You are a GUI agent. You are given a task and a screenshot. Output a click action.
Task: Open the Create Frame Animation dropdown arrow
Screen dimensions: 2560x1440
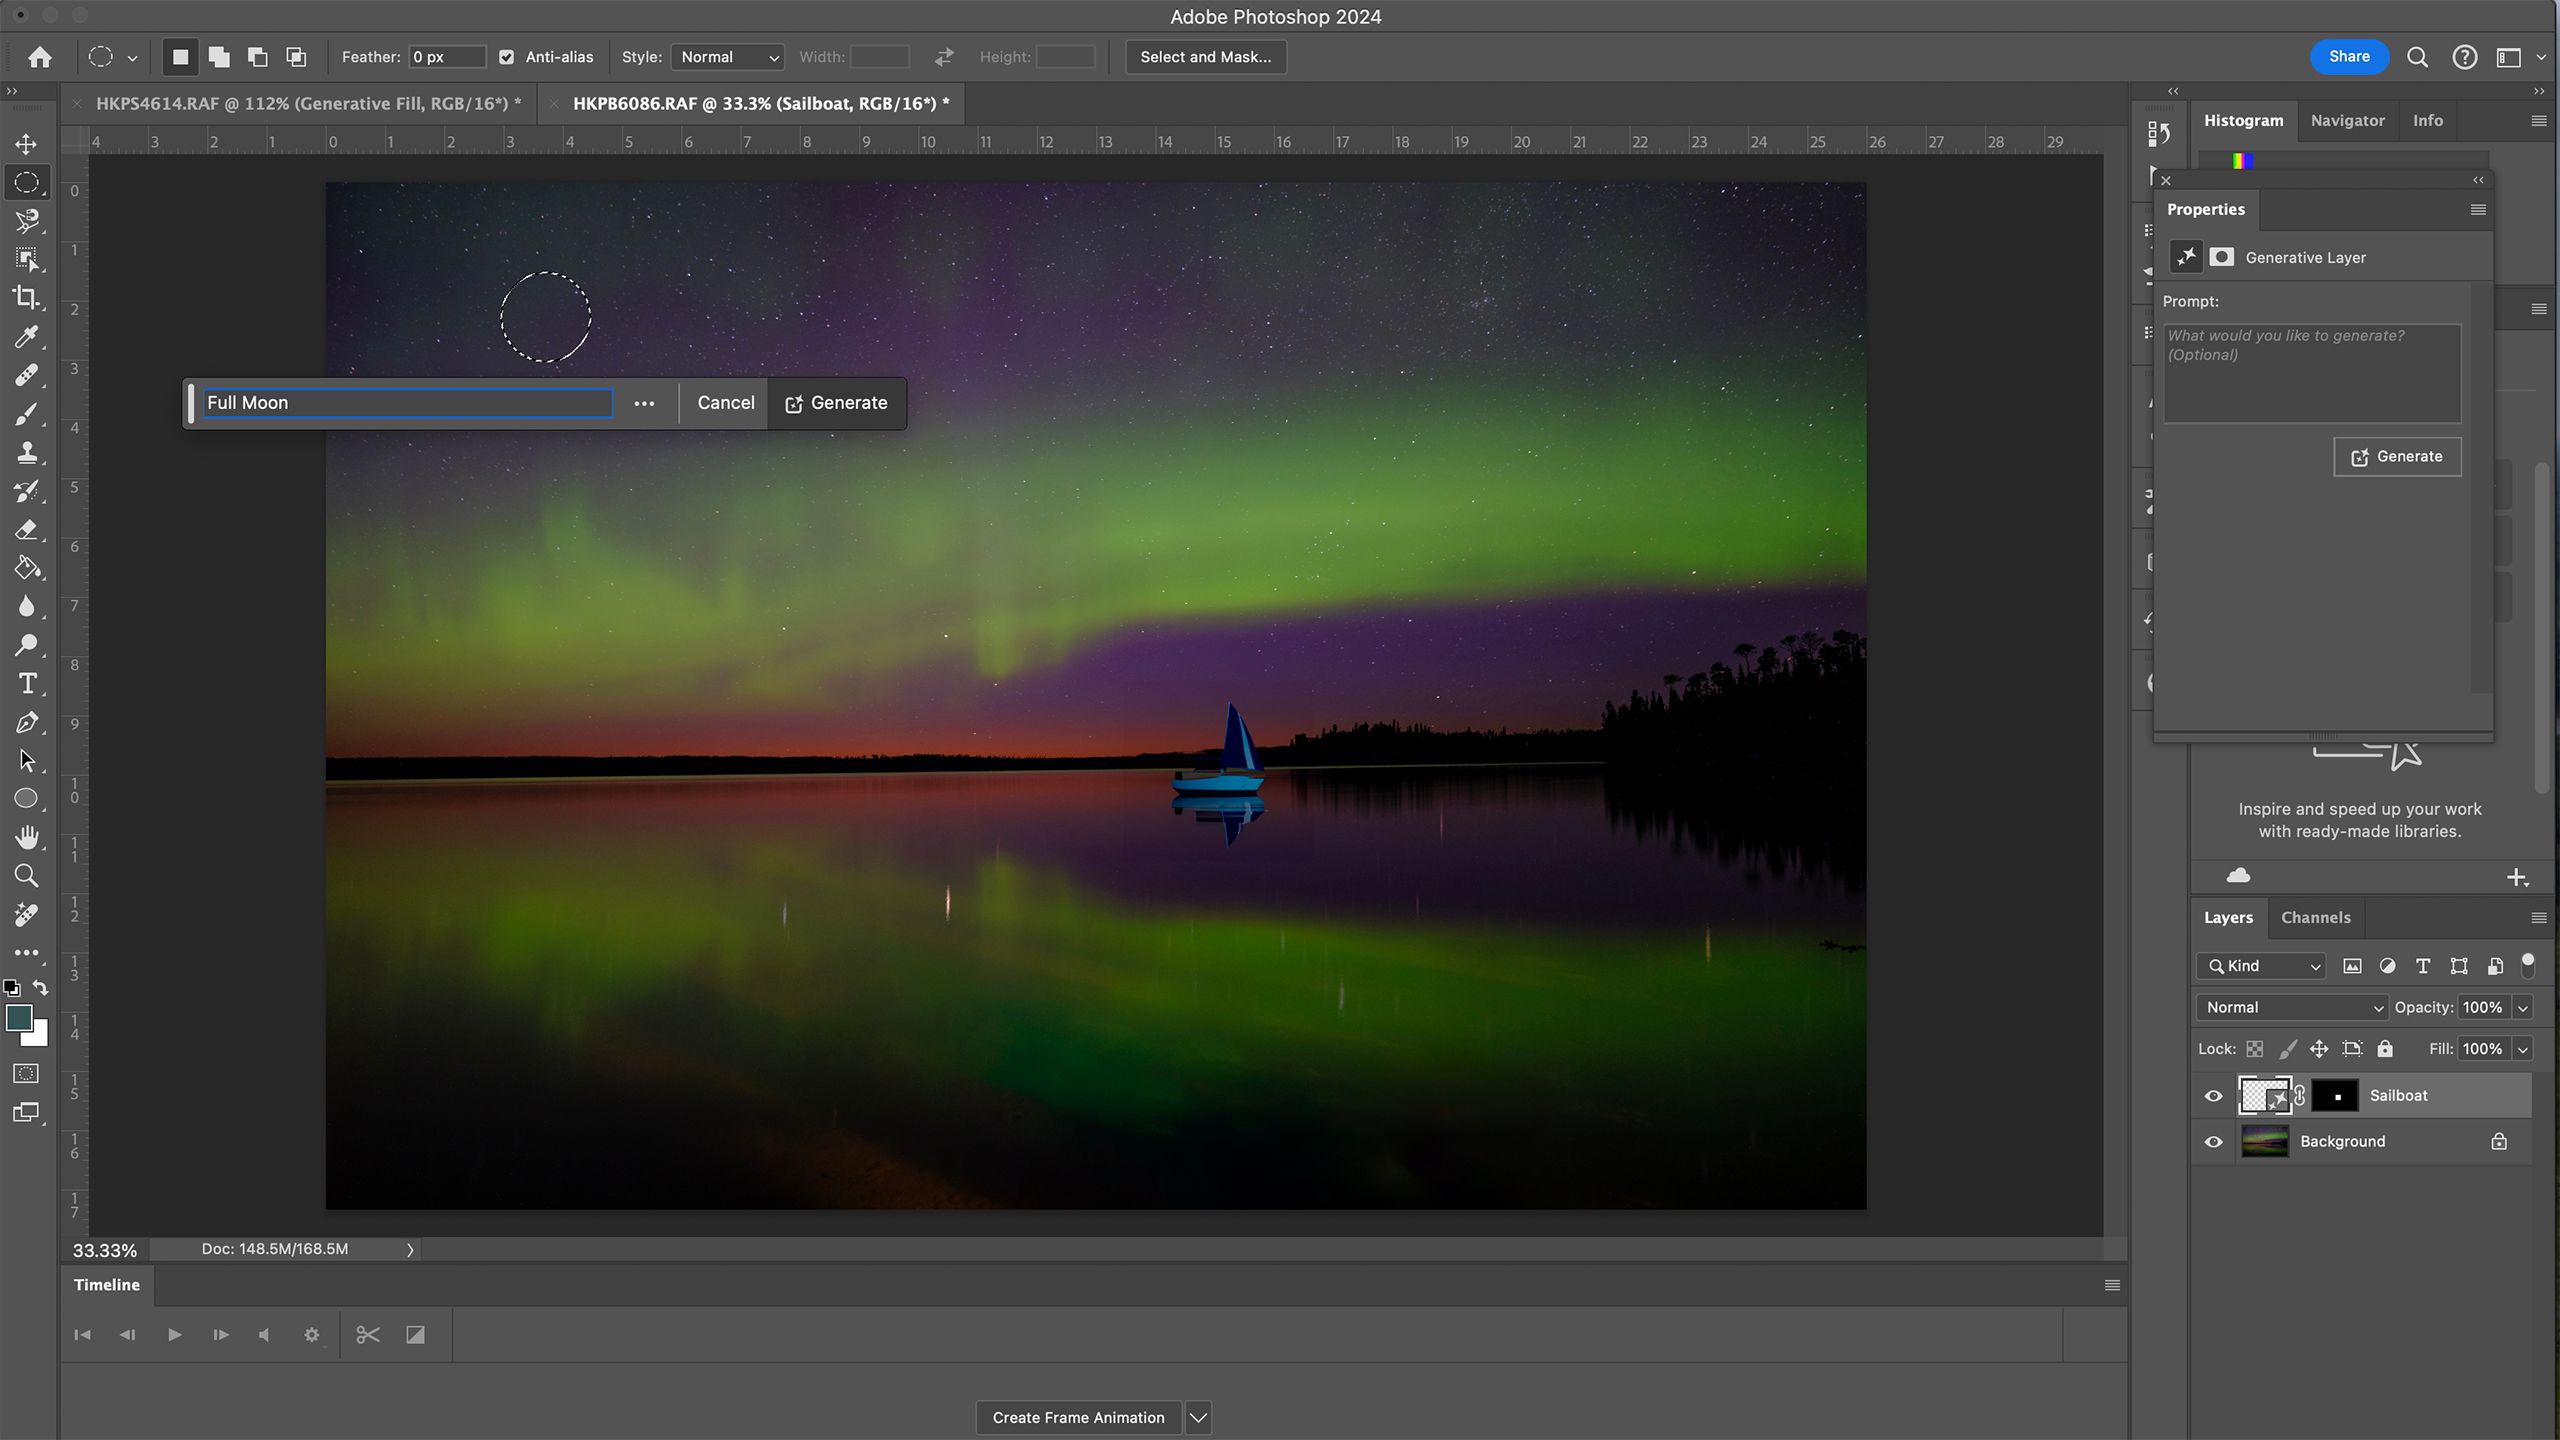click(1198, 1417)
